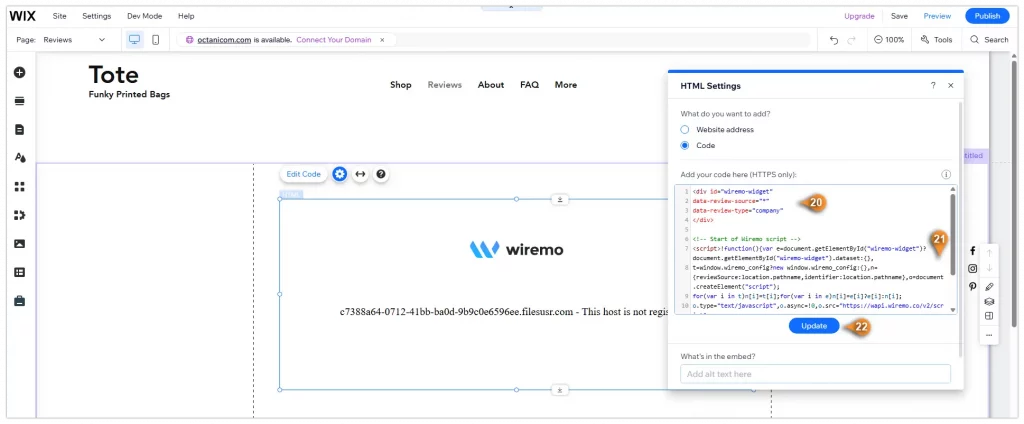Open the puzzle-piece plugins icon

click(20, 215)
